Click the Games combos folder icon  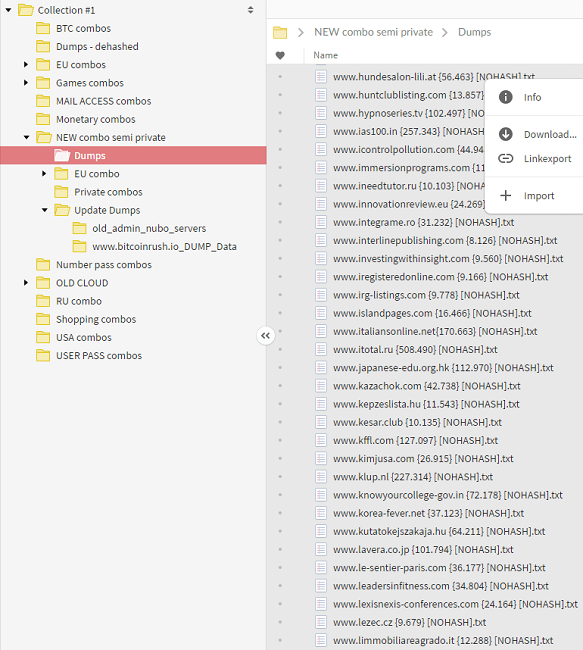43,83
